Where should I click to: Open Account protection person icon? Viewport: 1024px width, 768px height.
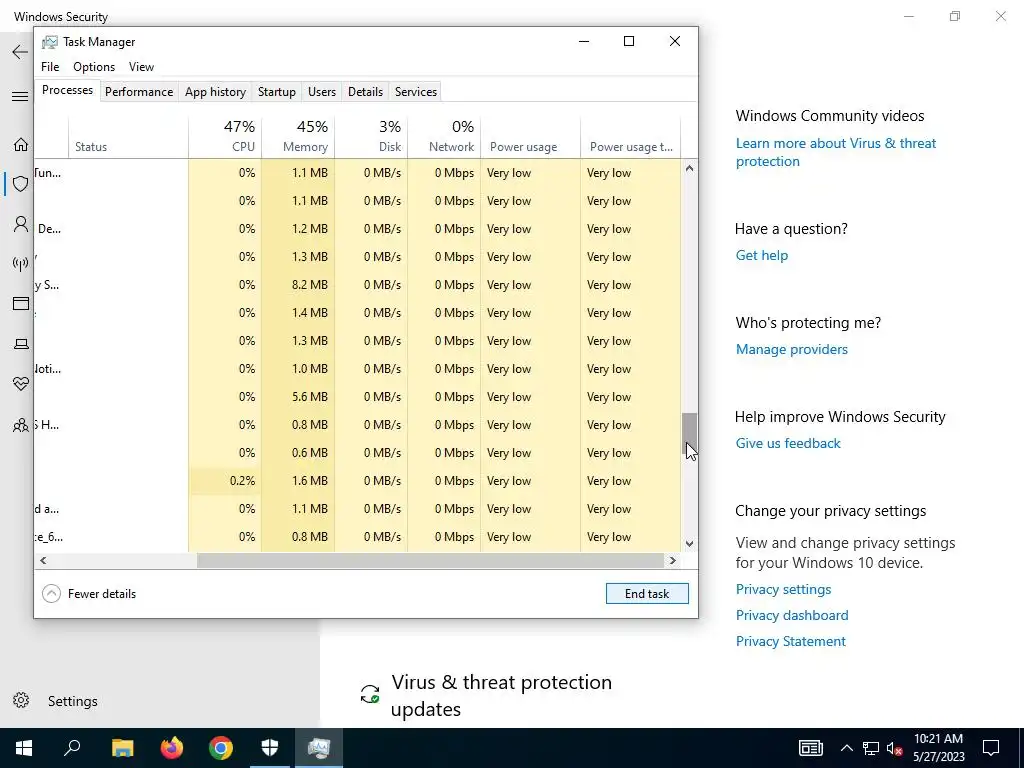21,225
